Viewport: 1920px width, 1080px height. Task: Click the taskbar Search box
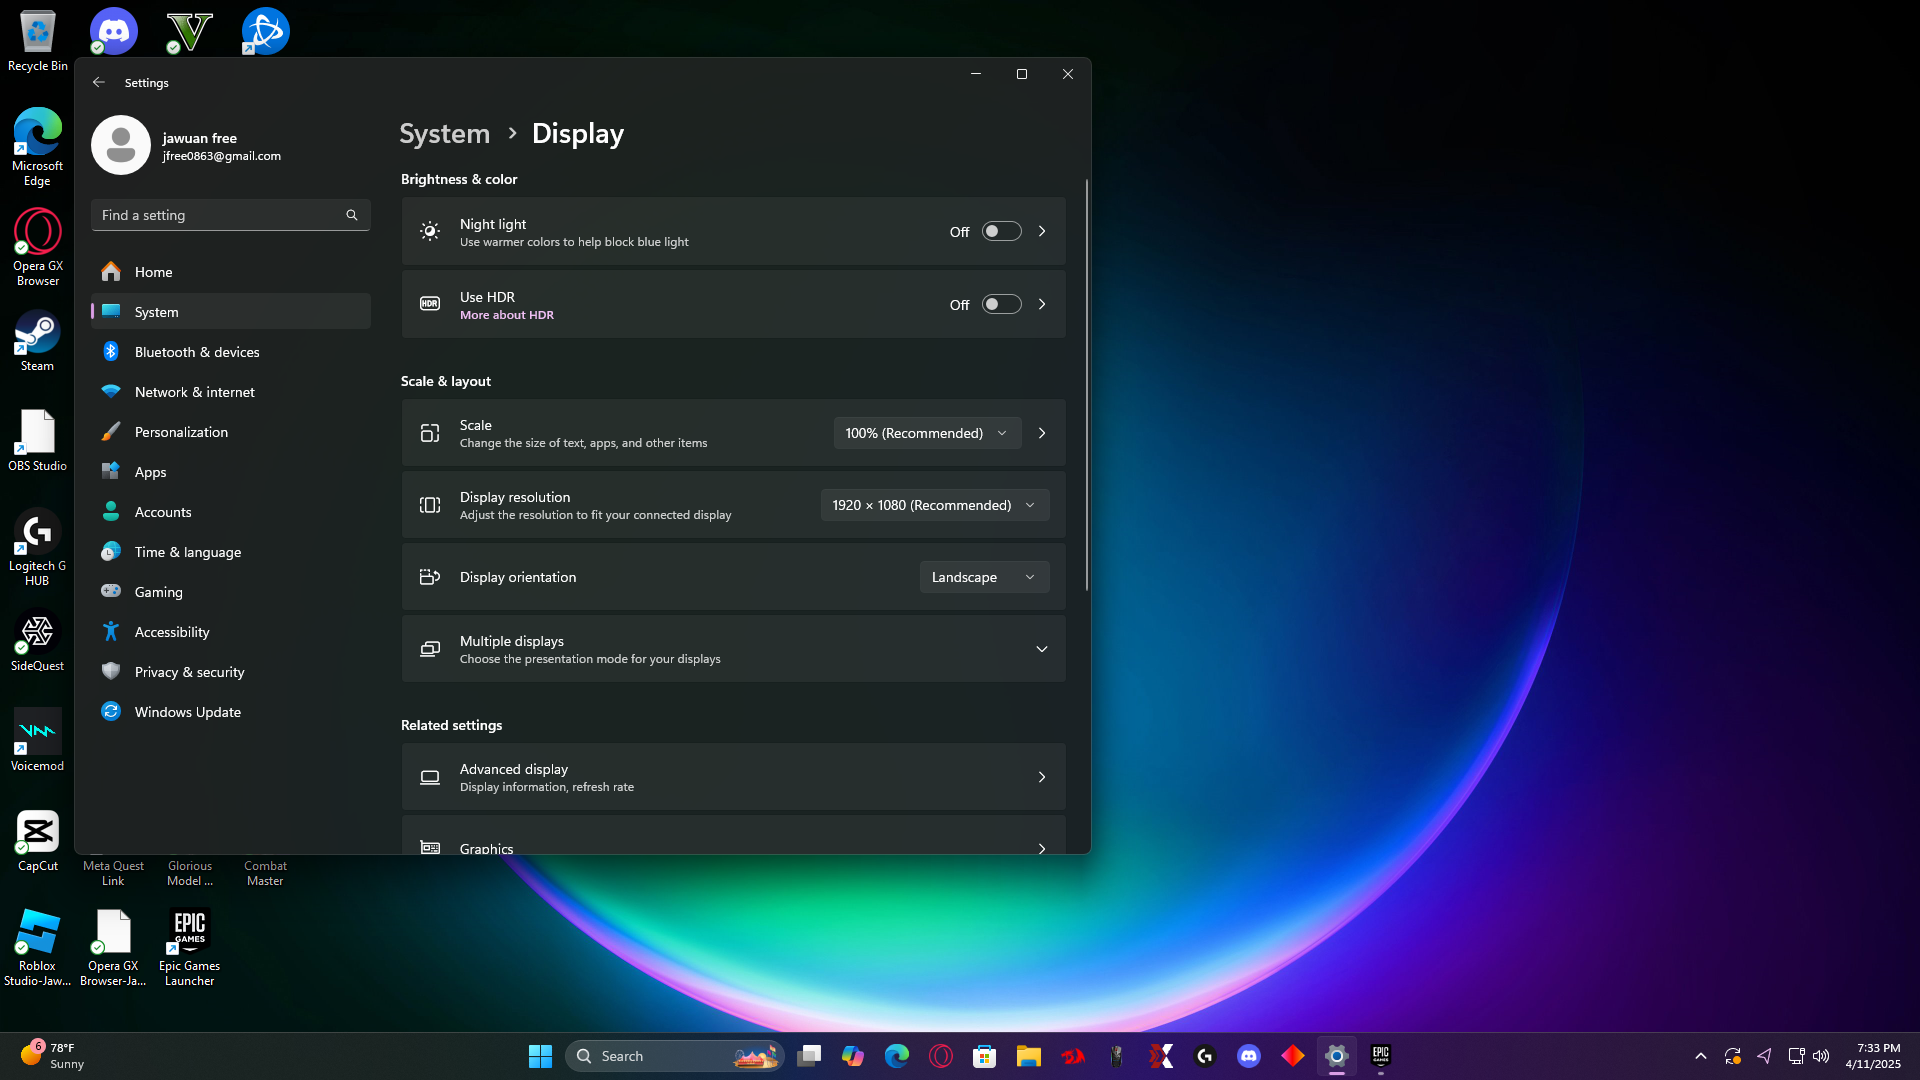pyautogui.click(x=675, y=1056)
